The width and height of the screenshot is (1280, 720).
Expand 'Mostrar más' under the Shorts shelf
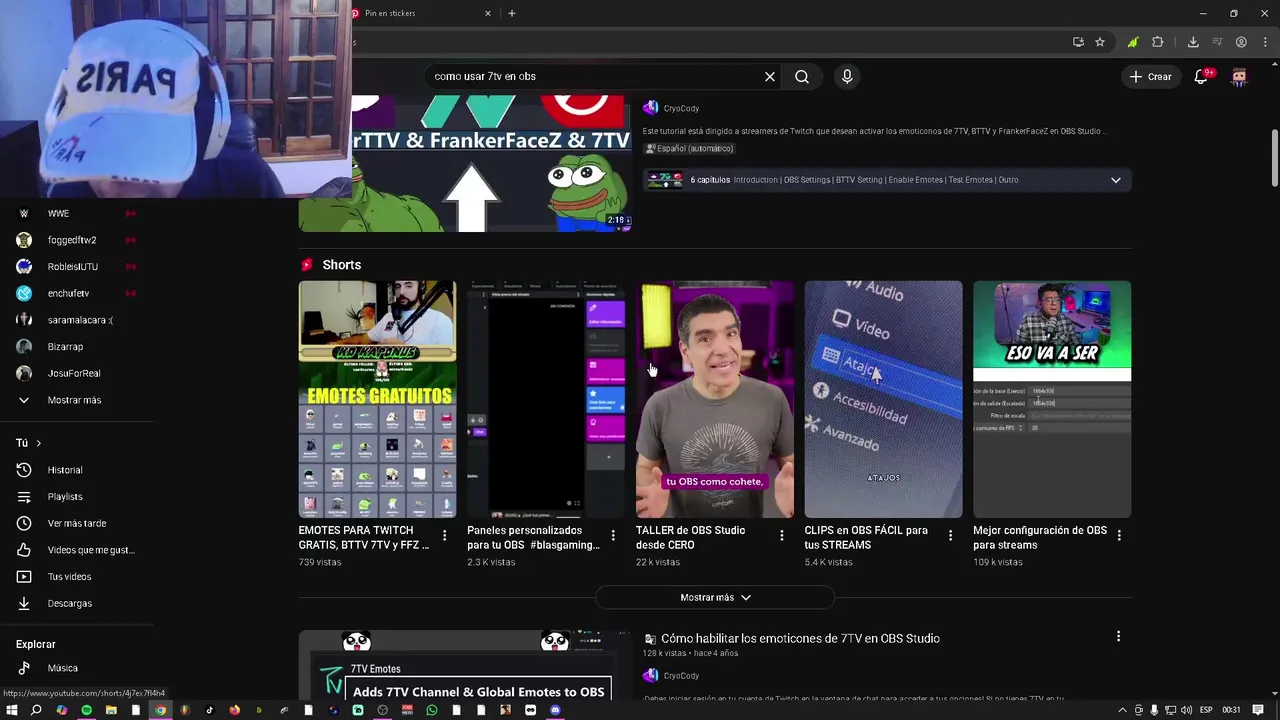click(x=715, y=597)
